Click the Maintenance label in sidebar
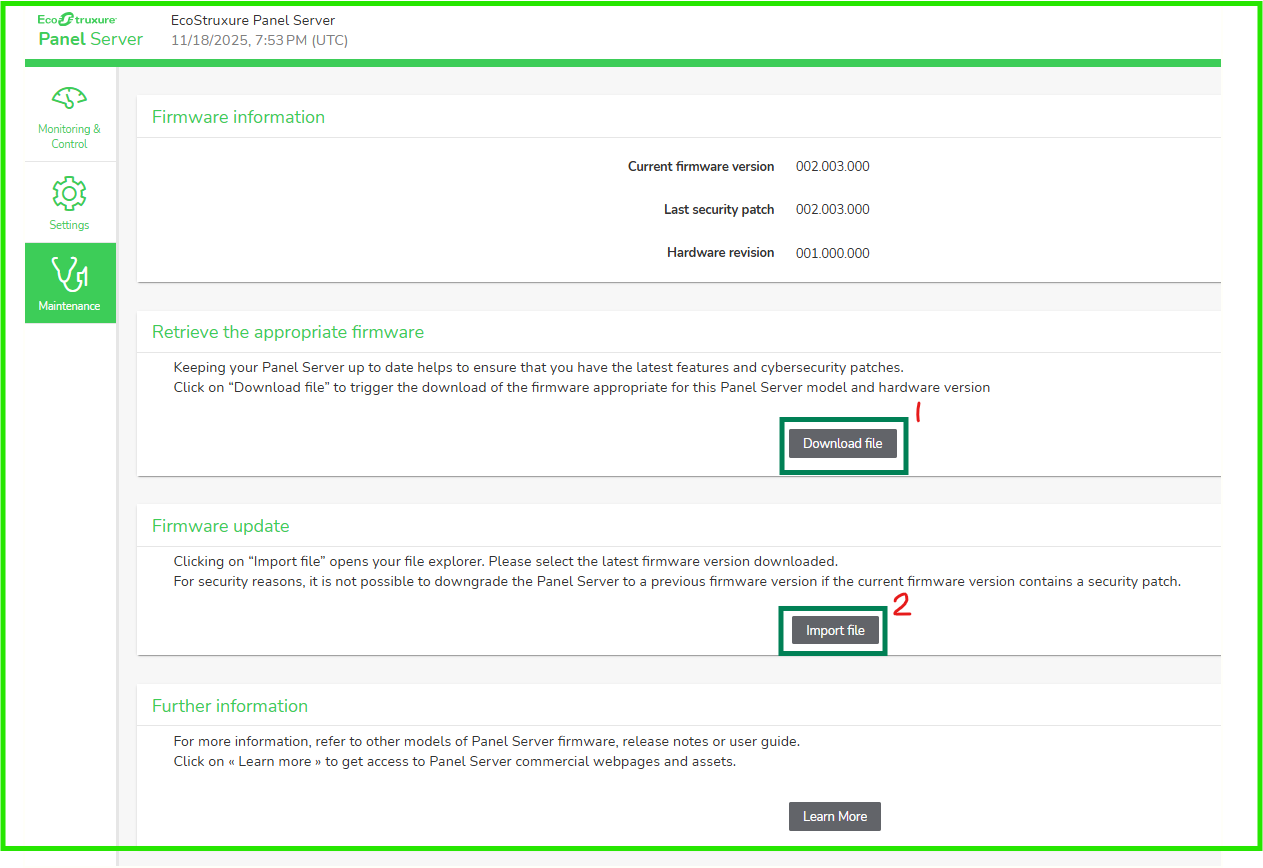The image size is (1263, 868). point(69,306)
